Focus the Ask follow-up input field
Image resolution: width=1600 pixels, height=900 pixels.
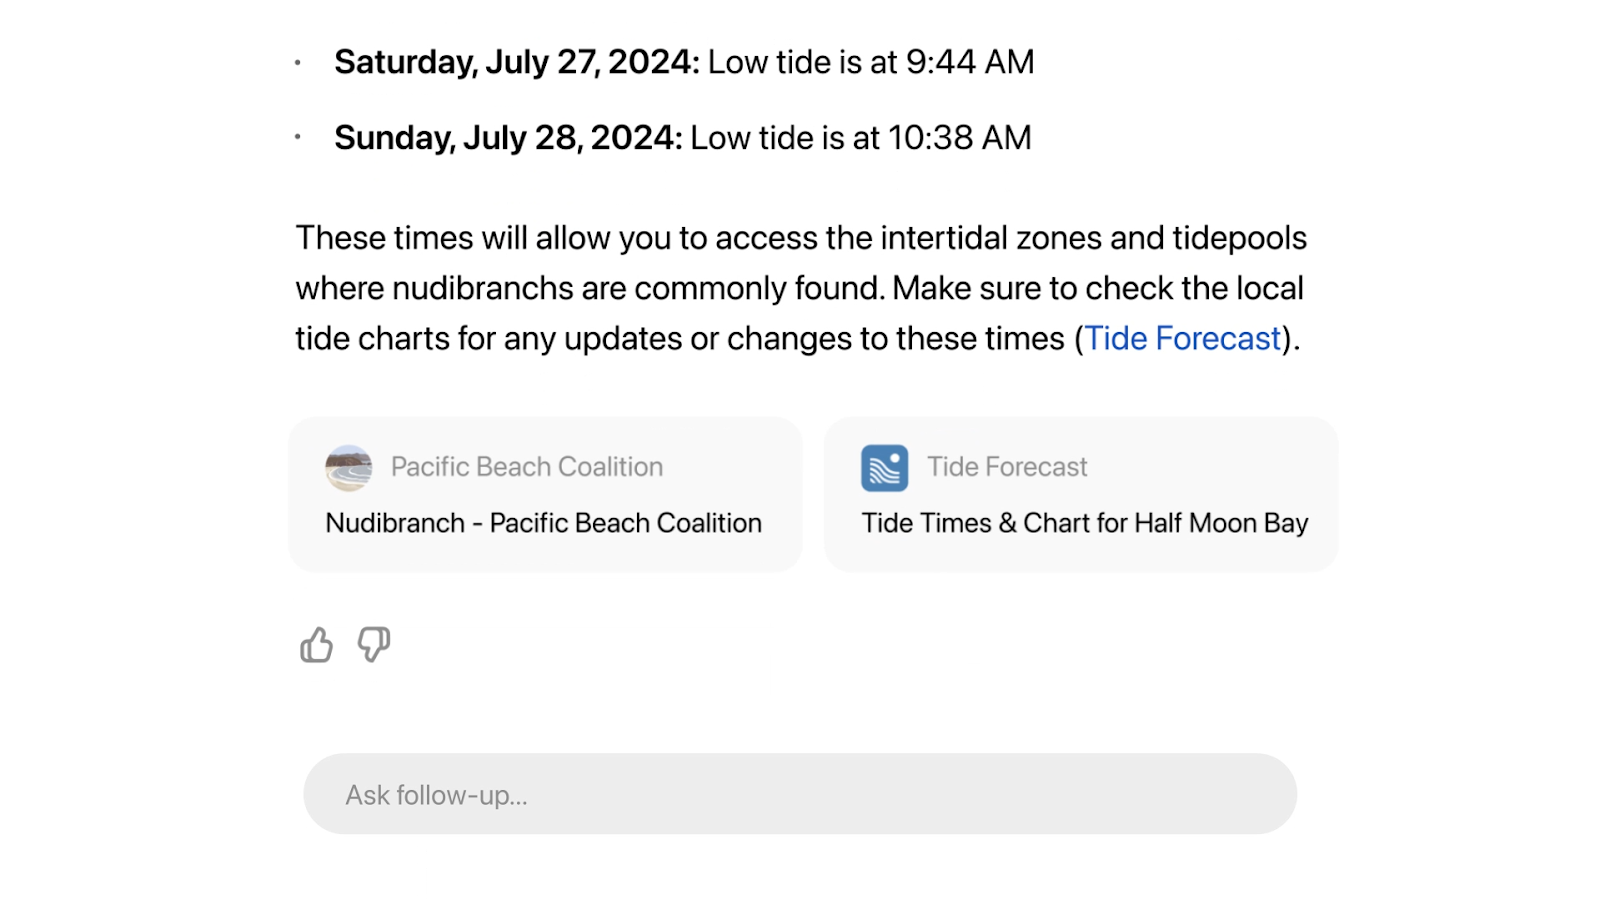(x=800, y=794)
